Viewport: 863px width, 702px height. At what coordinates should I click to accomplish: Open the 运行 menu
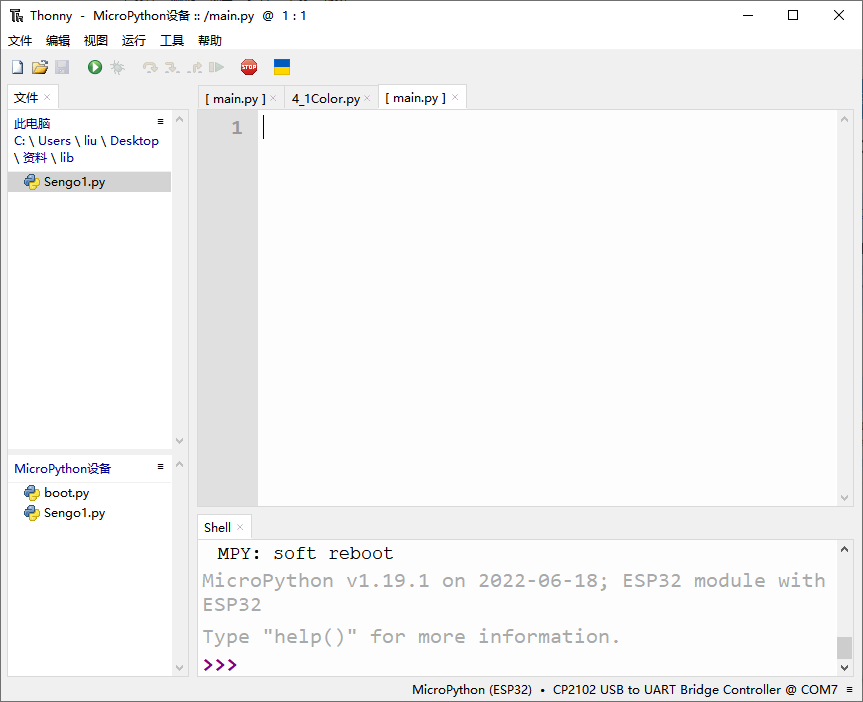(x=134, y=41)
